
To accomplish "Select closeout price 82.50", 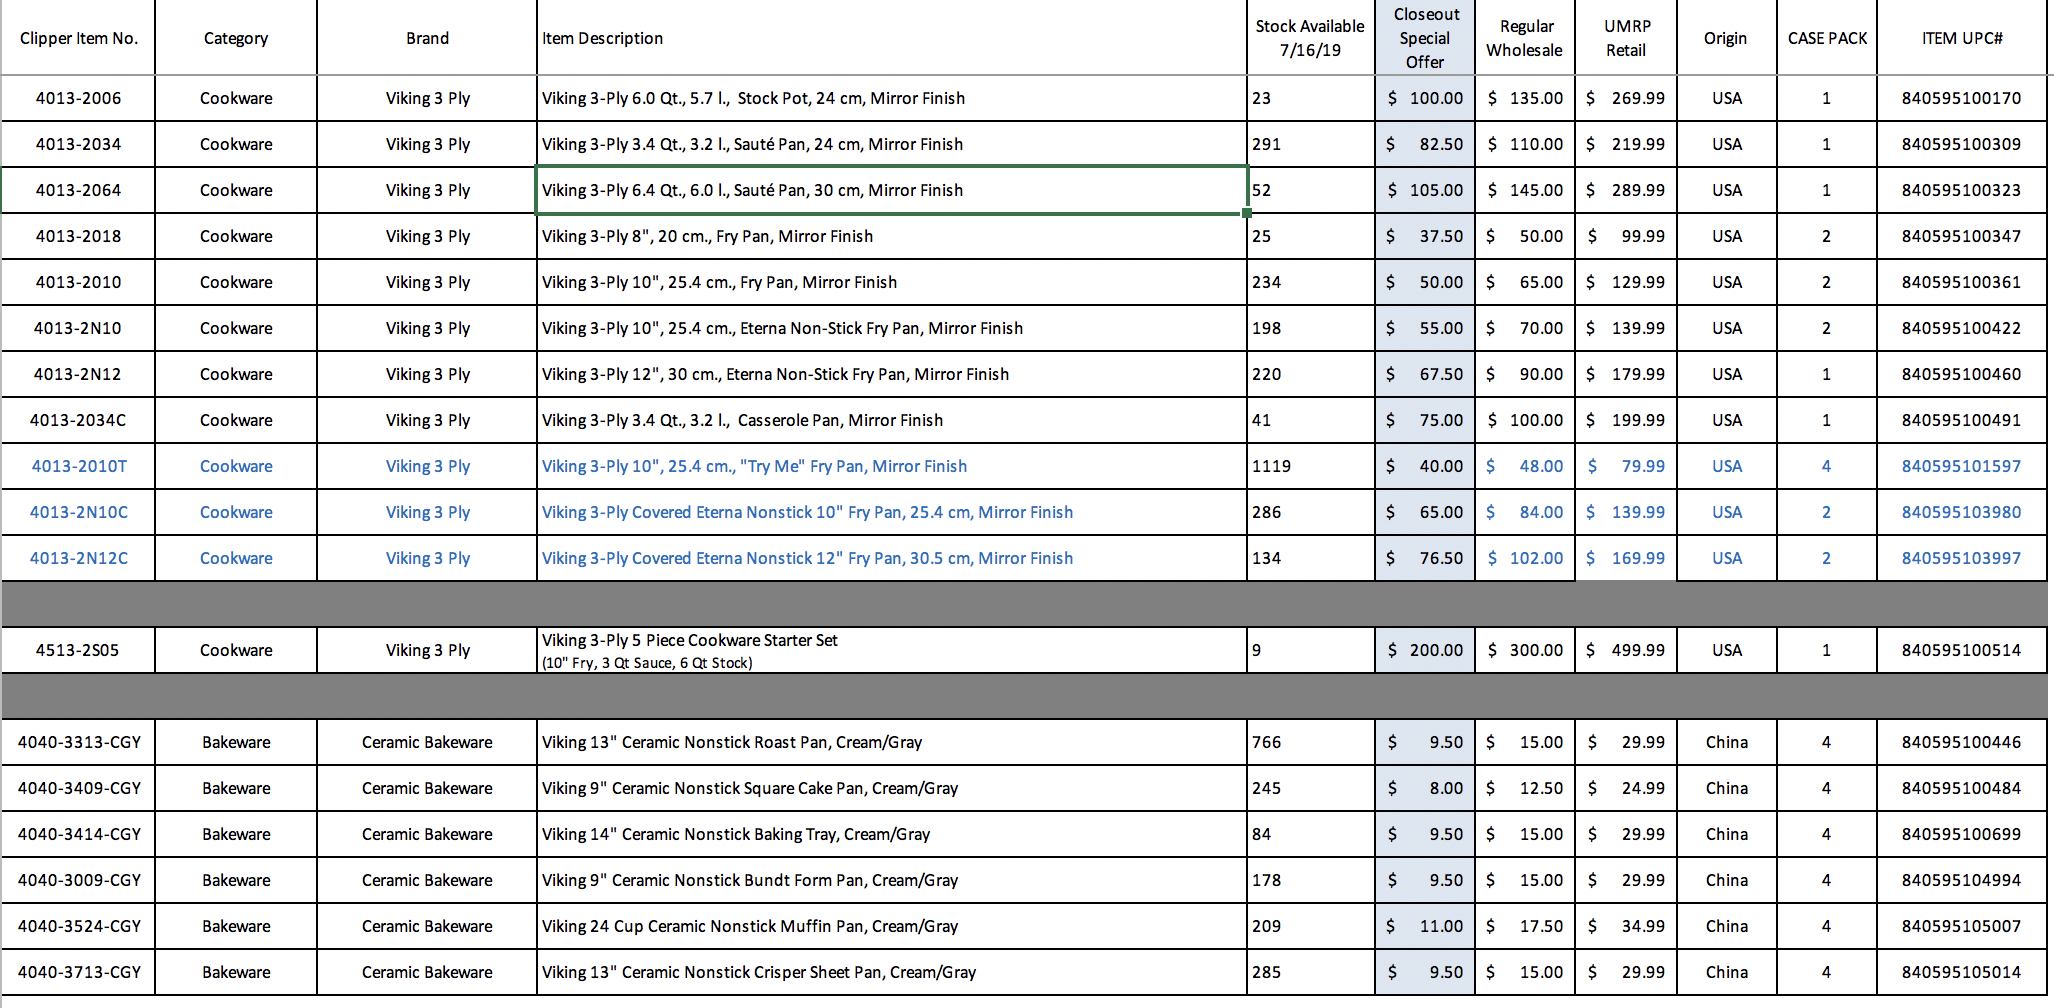I will pos(1425,144).
